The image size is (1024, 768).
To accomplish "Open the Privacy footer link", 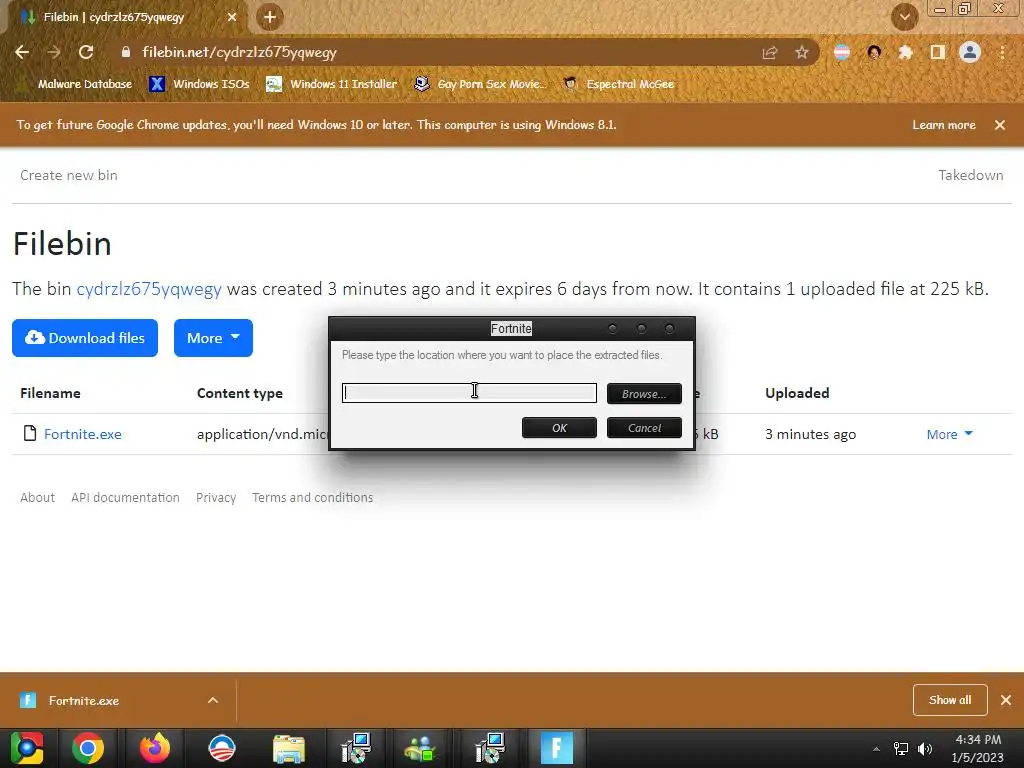I will tap(216, 498).
